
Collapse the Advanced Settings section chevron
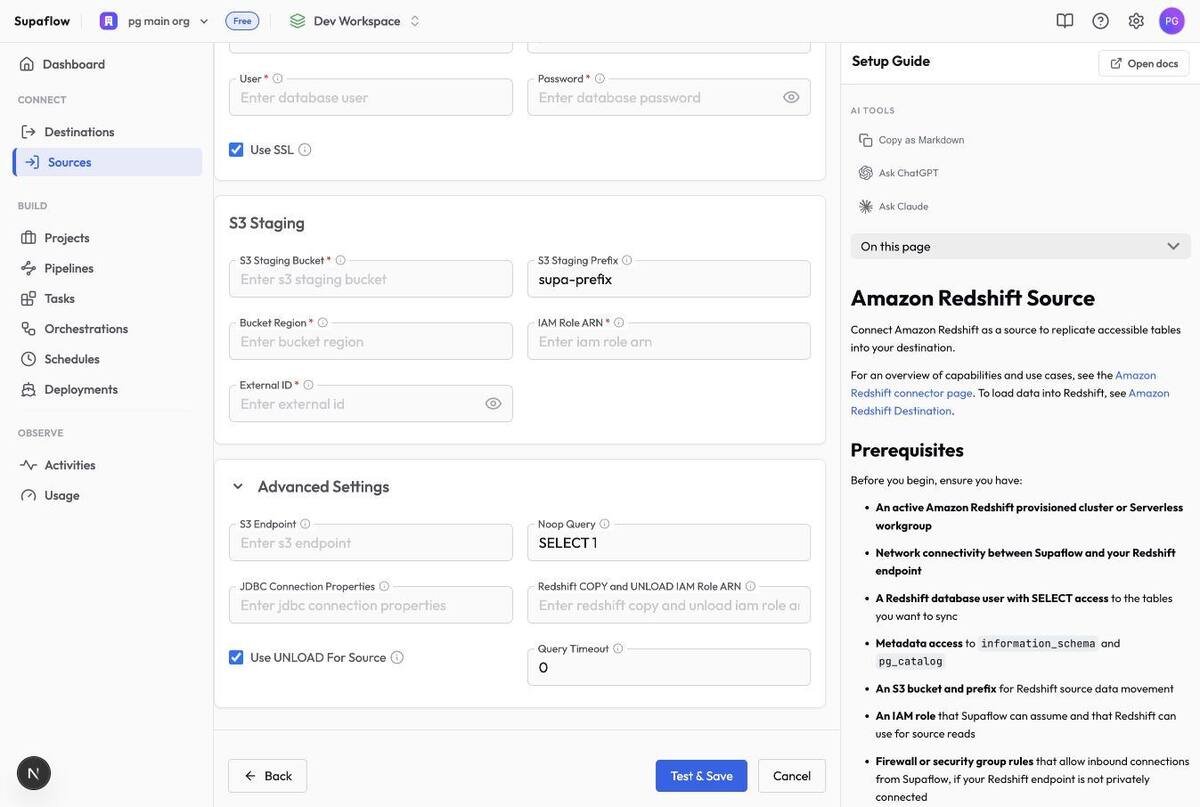point(238,487)
